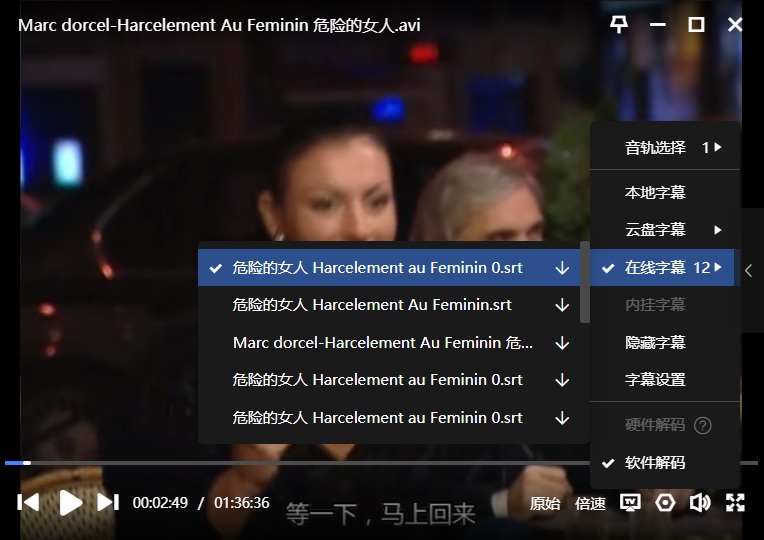
Task: Skip to the previous video
Action: click(x=29, y=502)
